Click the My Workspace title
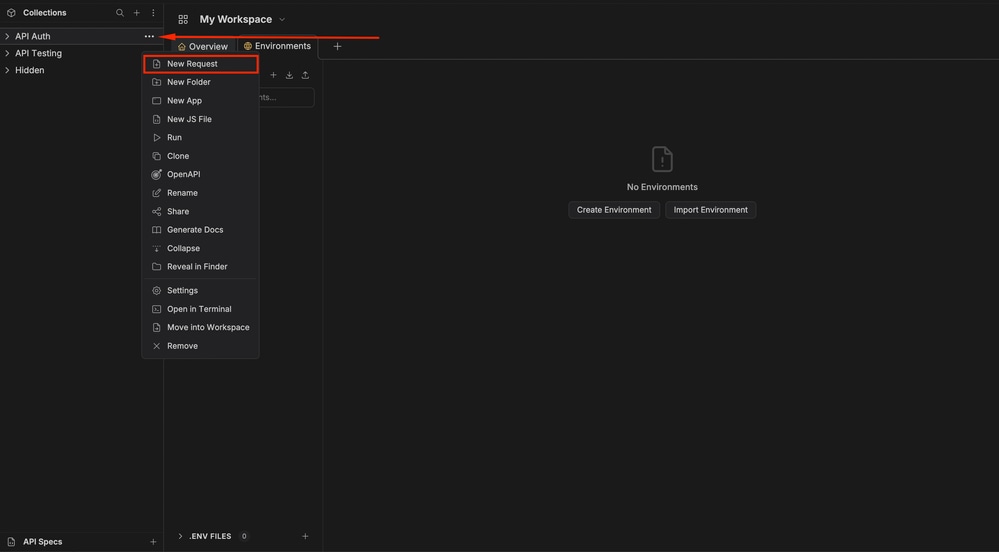999x552 pixels. (x=236, y=20)
